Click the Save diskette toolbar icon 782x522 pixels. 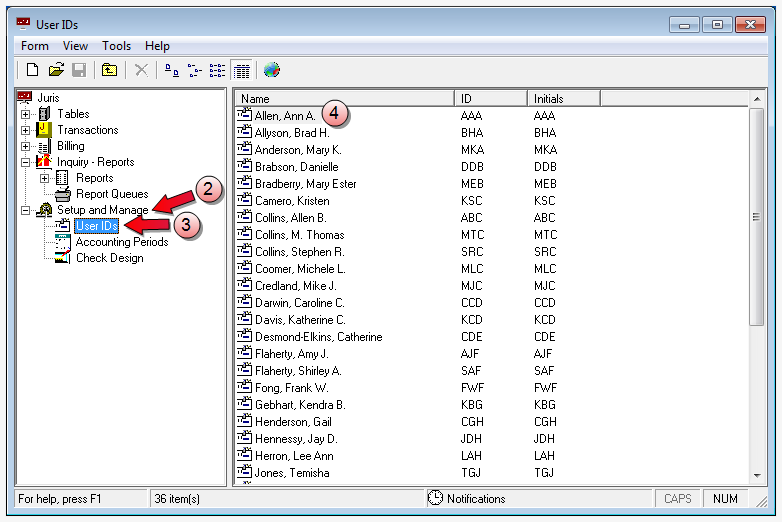[79, 70]
